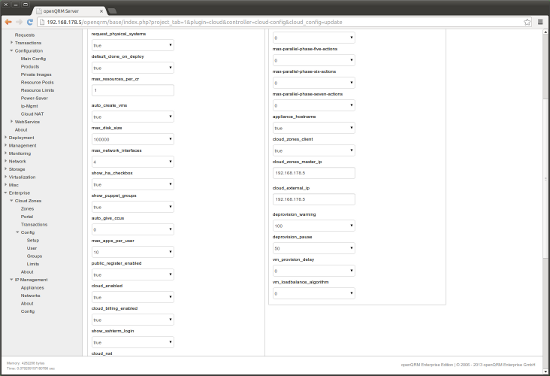This screenshot has height=376, width=550.
Task: Open the max_disk_size dropdown
Action: (x=133, y=139)
